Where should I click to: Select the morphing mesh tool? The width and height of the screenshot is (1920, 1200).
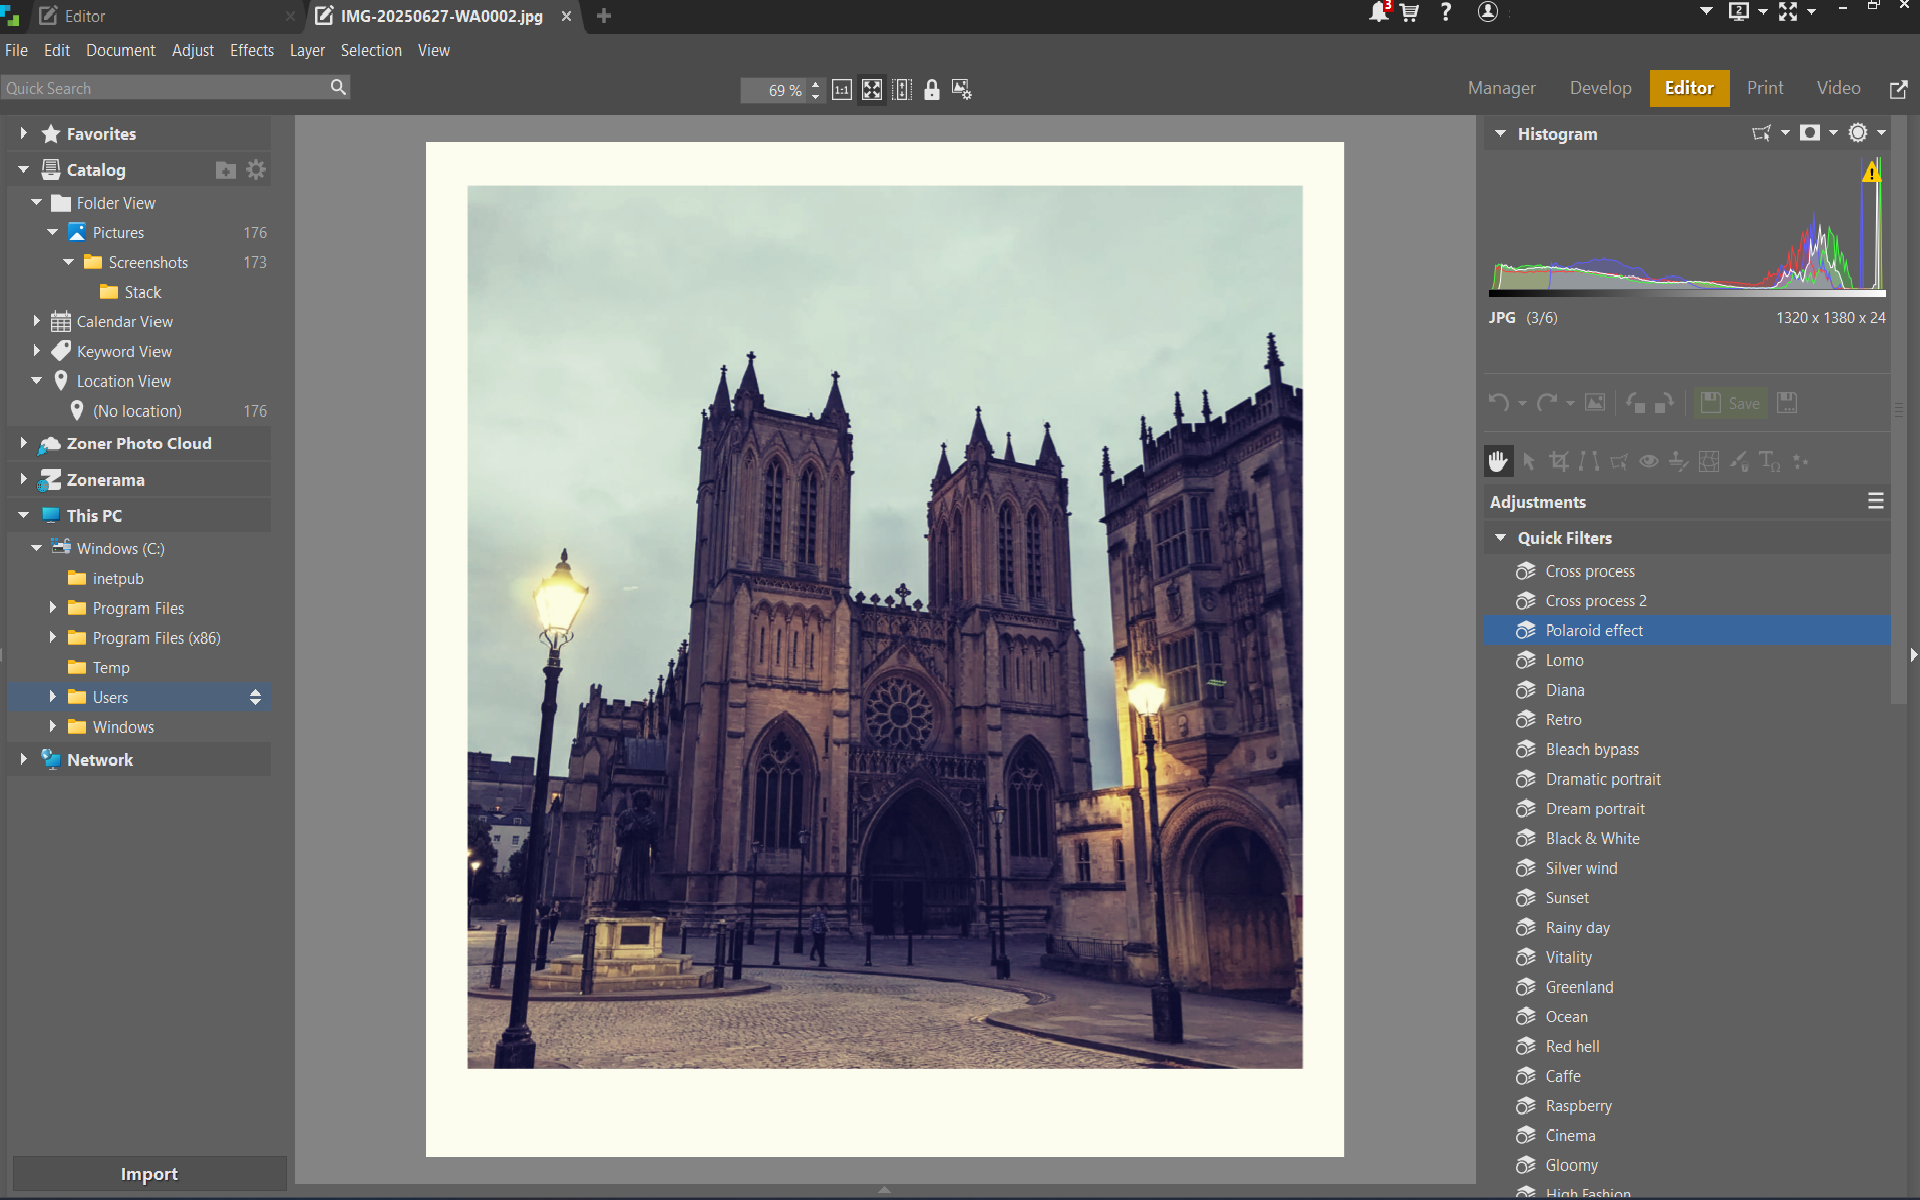1709,461
